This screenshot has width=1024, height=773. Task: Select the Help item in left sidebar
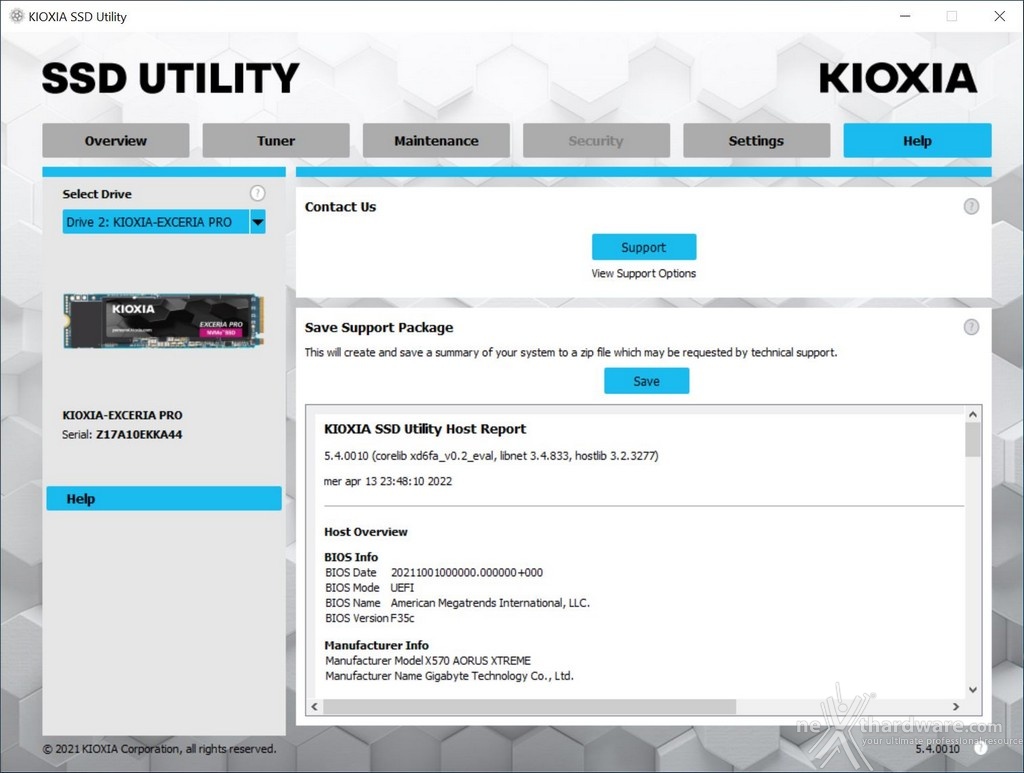click(x=164, y=499)
